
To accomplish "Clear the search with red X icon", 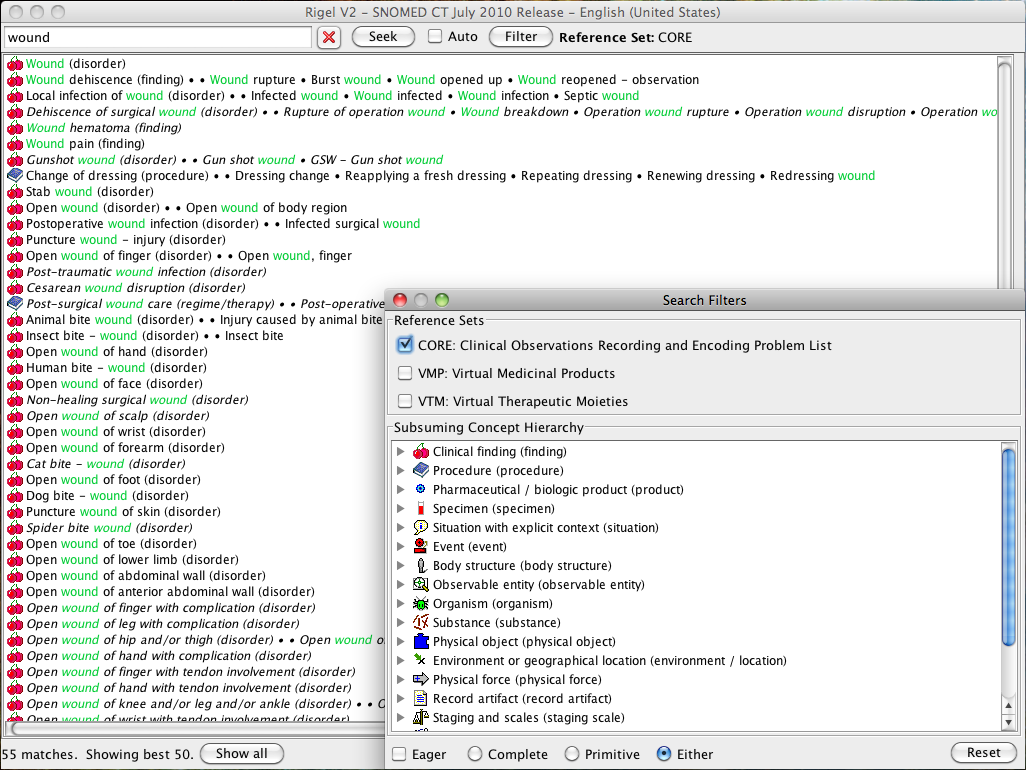I will pyautogui.click(x=329, y=37).
